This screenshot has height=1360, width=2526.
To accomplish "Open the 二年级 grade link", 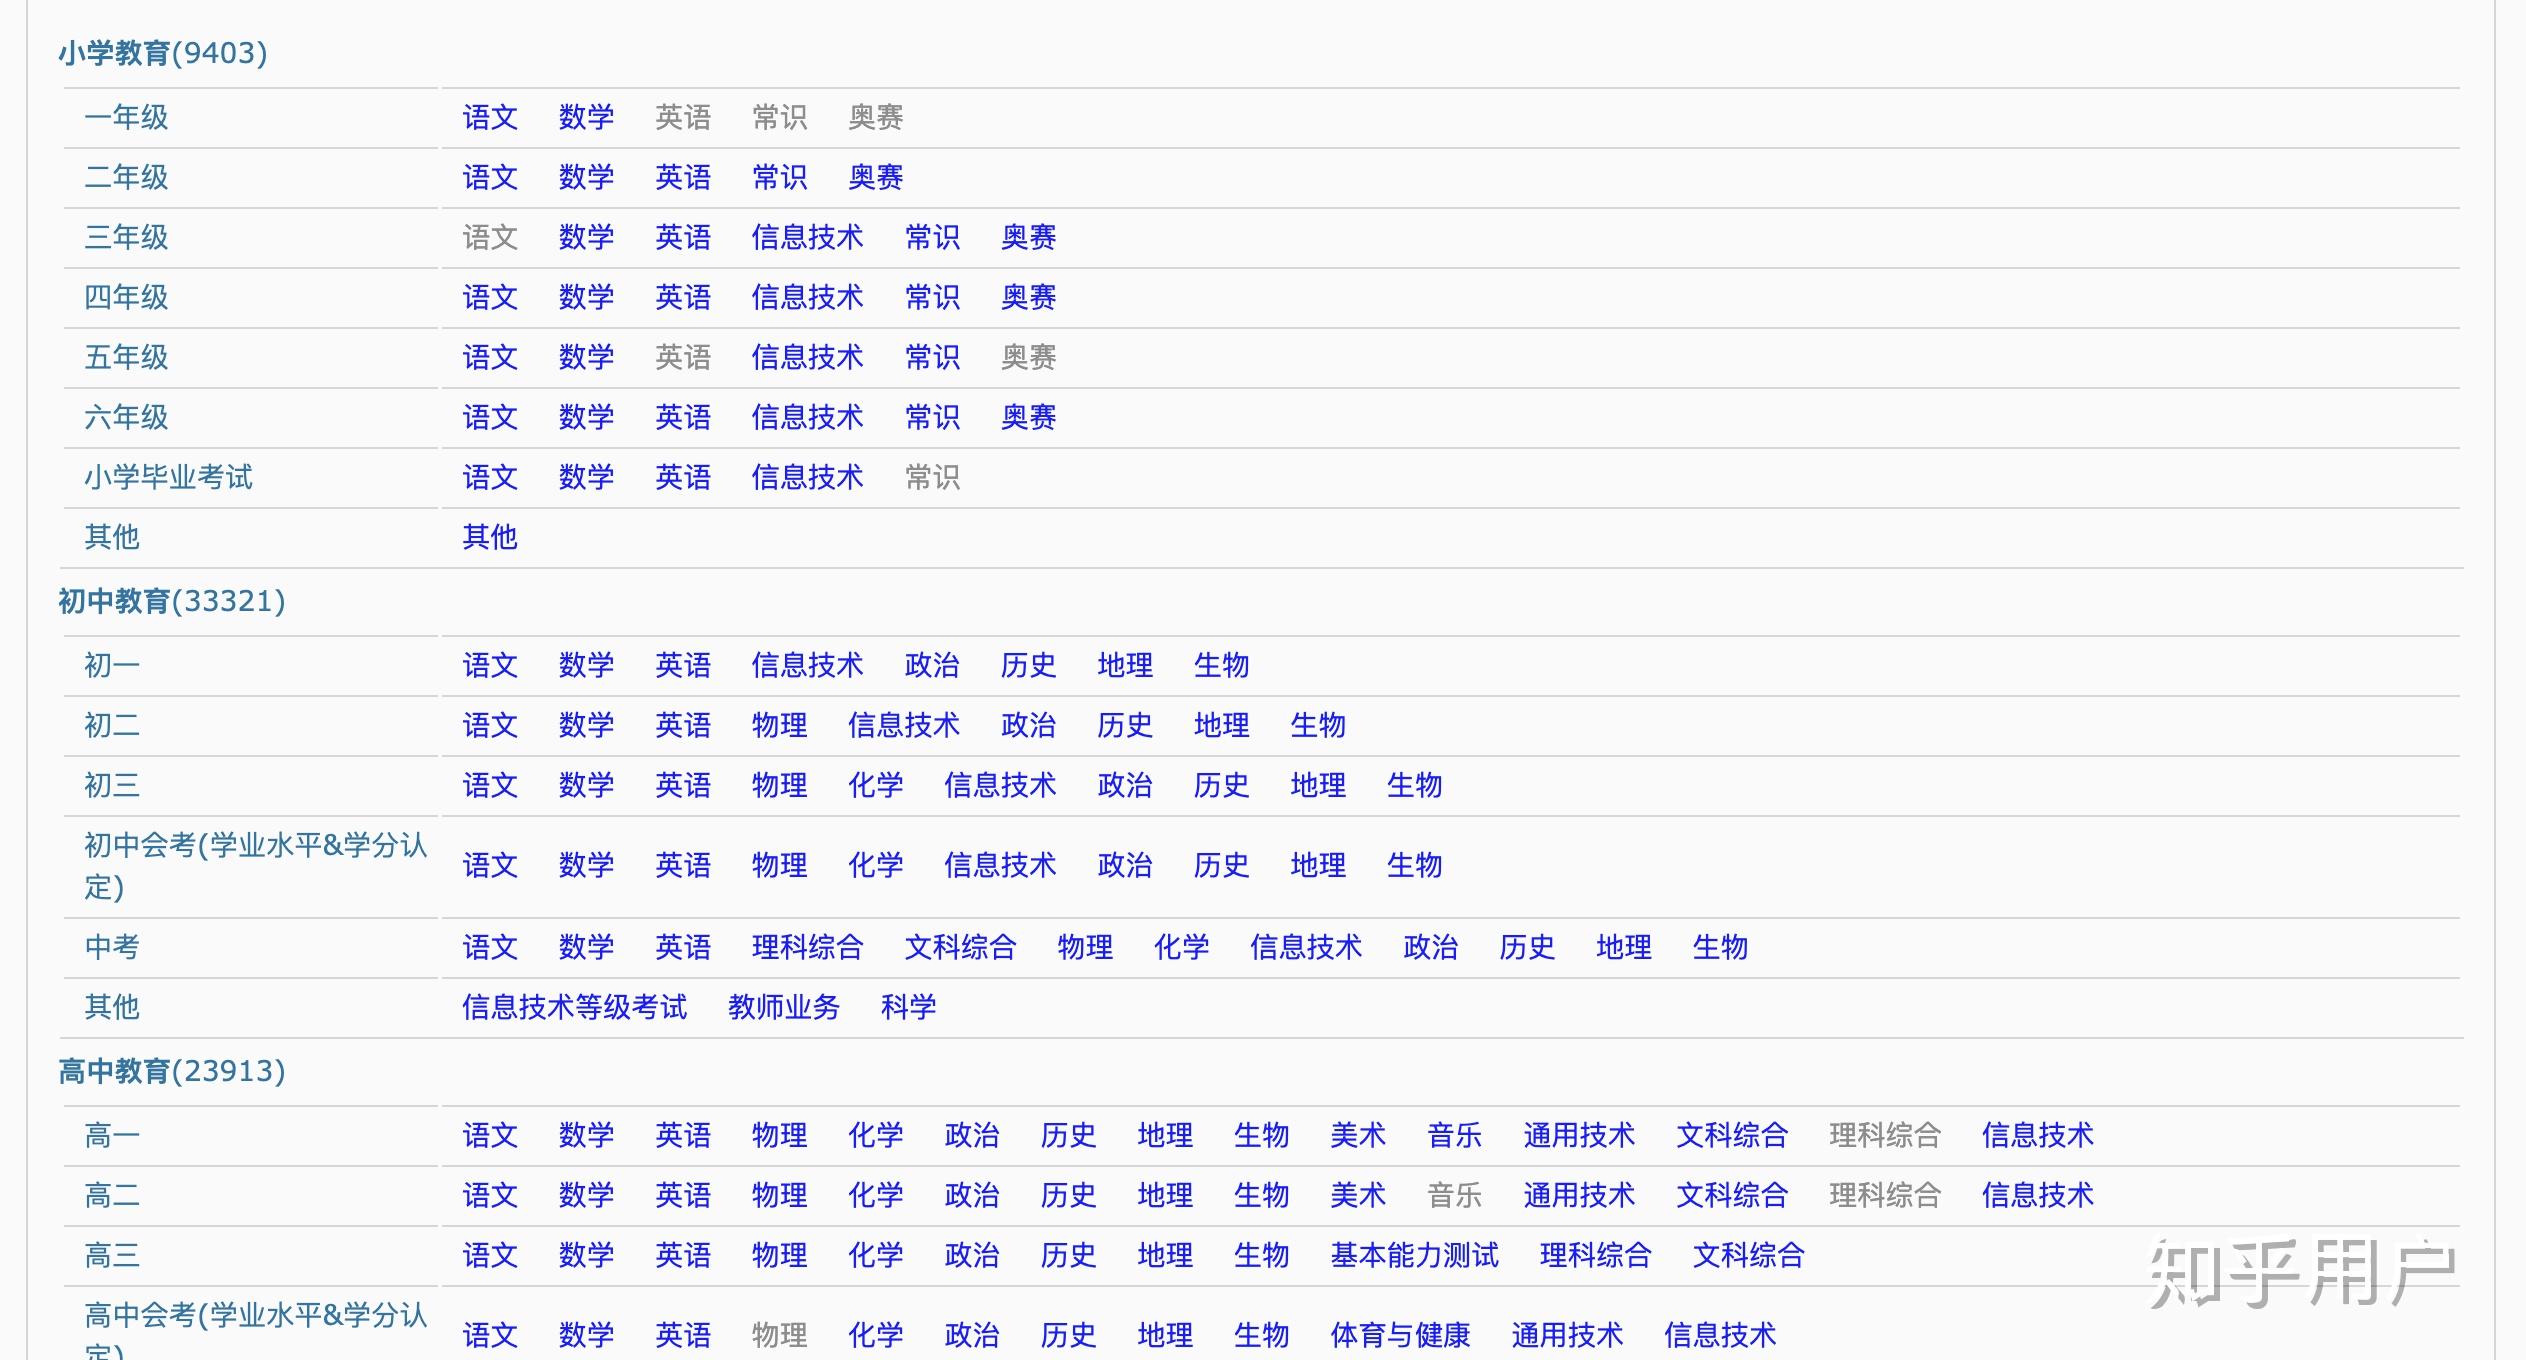I will (126, 177).
